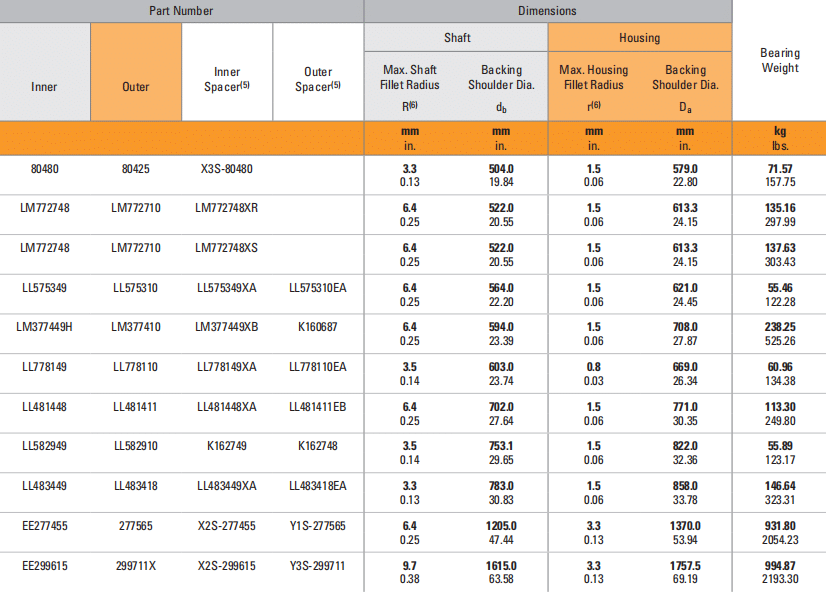Select outer spacer K160687
The width and height of the screenshot is (826, 595).
point(318,327)
